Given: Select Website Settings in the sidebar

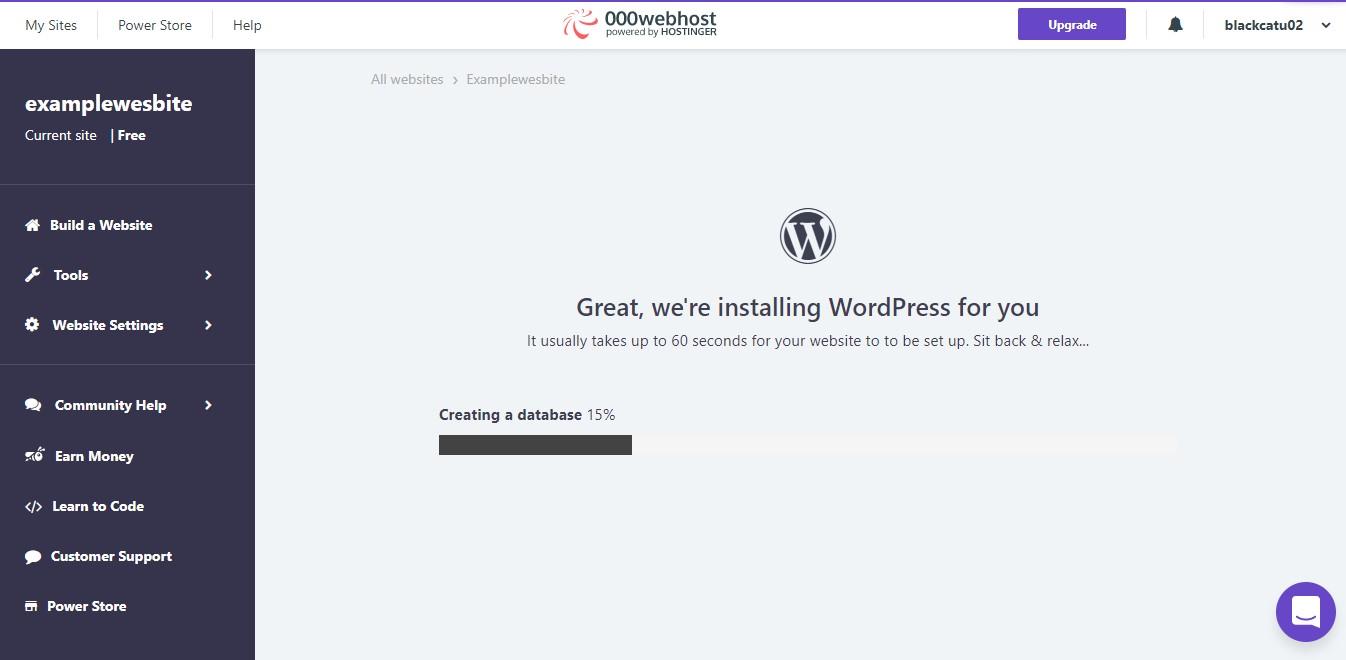Looking at the screenshot, I should point(108,325).
